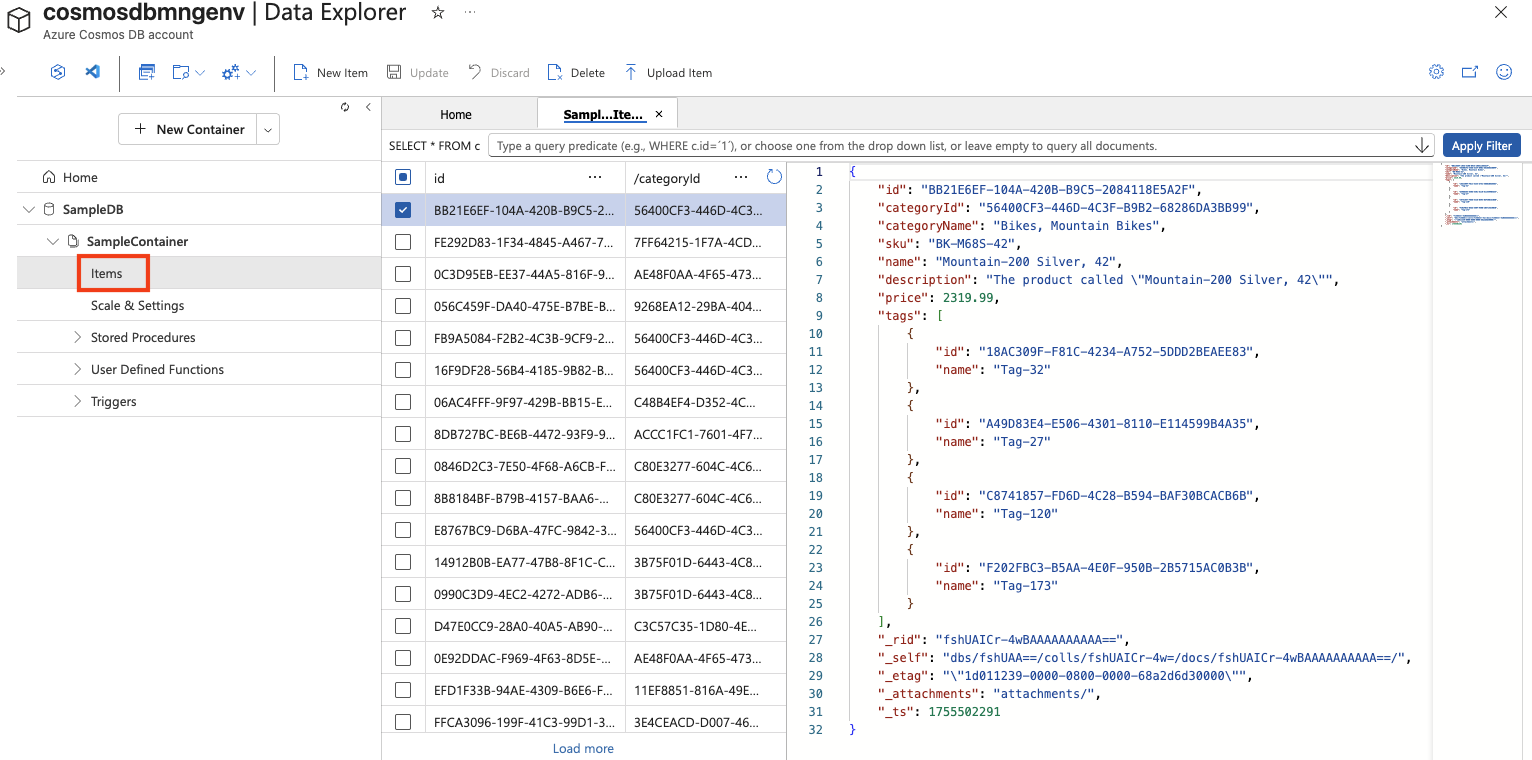Toggle the select-all checkbox in the id column header
Image resolution: width=1532 pixels, height=760 pixels.
pyautogui.click(x=404, y=176)
